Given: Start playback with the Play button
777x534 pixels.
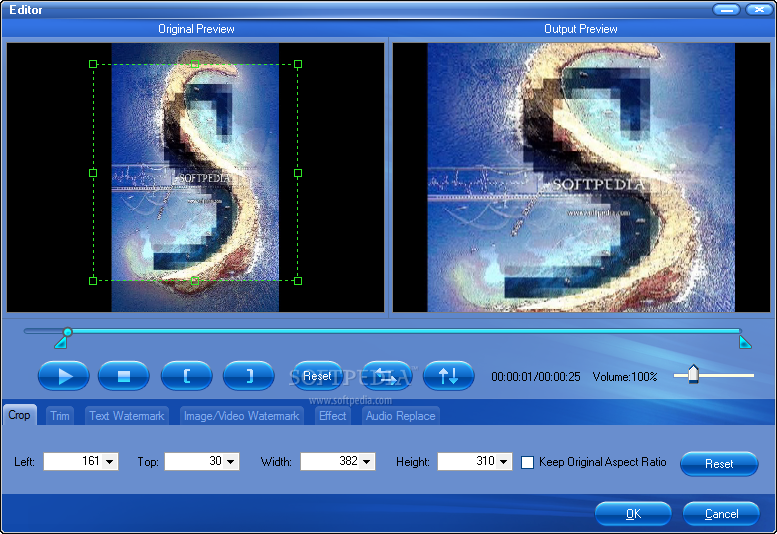Looking at the screenshot, I should (x=63, y=376).
